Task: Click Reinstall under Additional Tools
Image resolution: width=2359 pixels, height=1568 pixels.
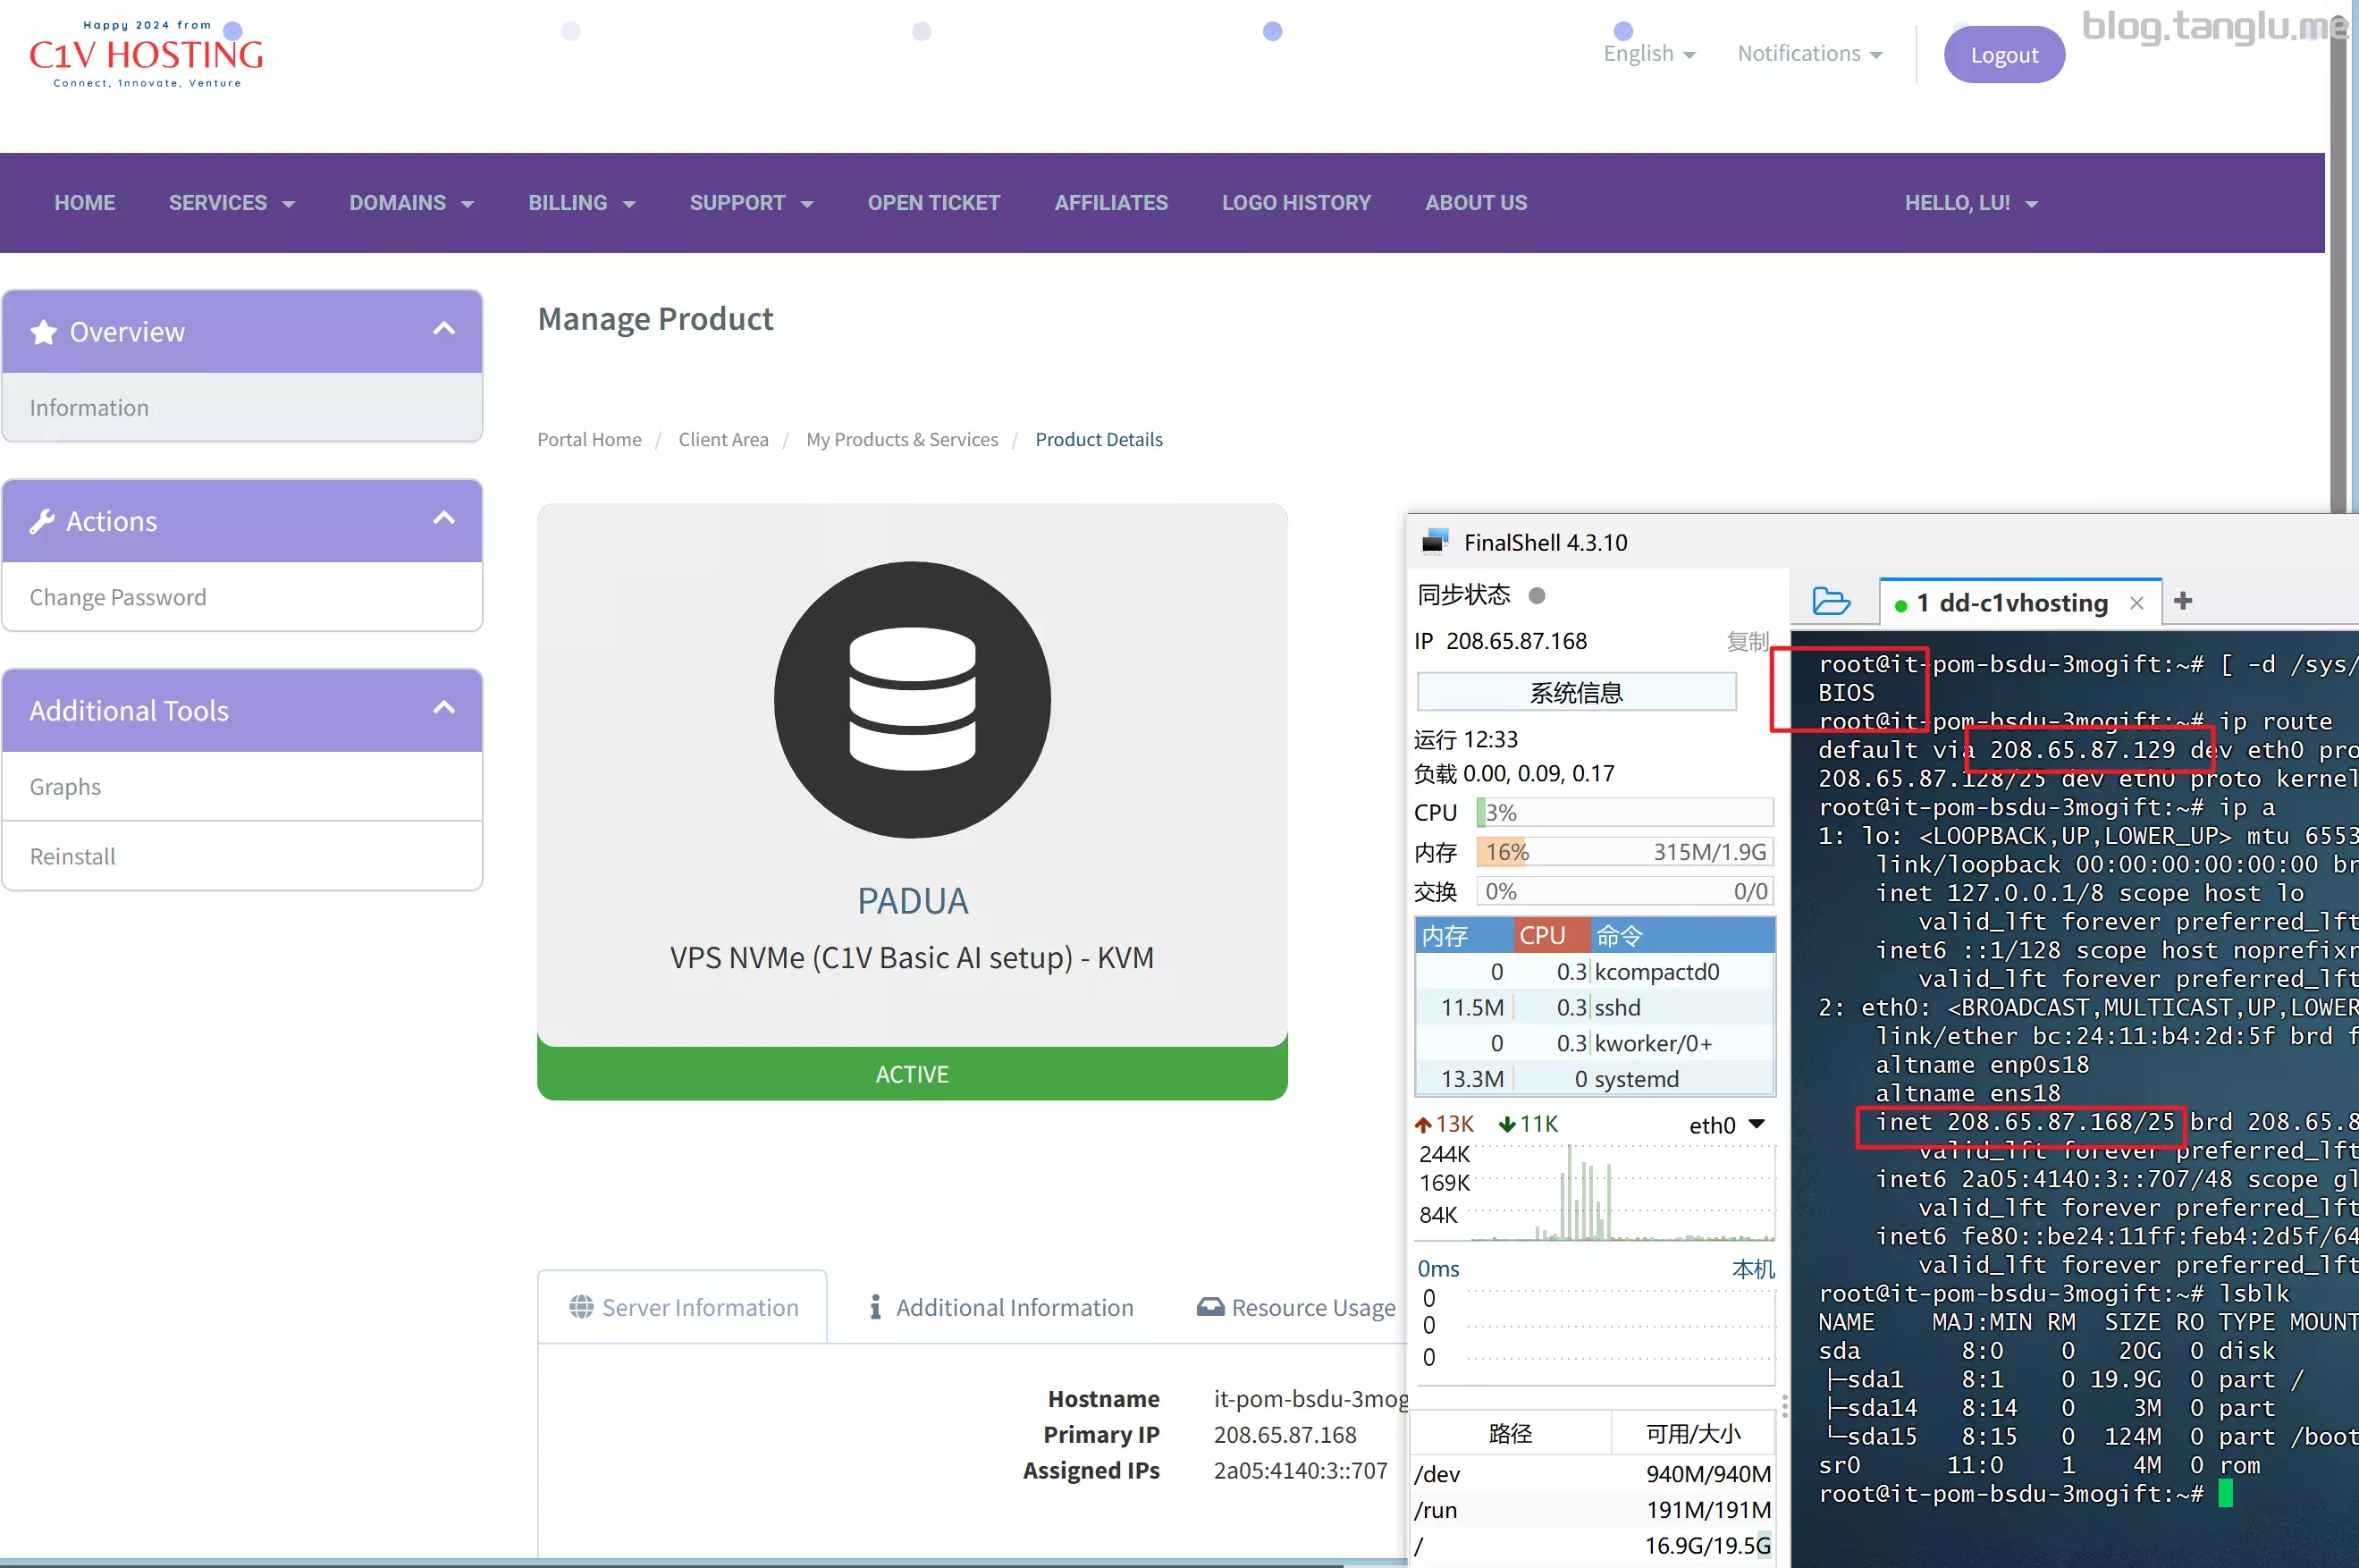Action: point(242,856)
